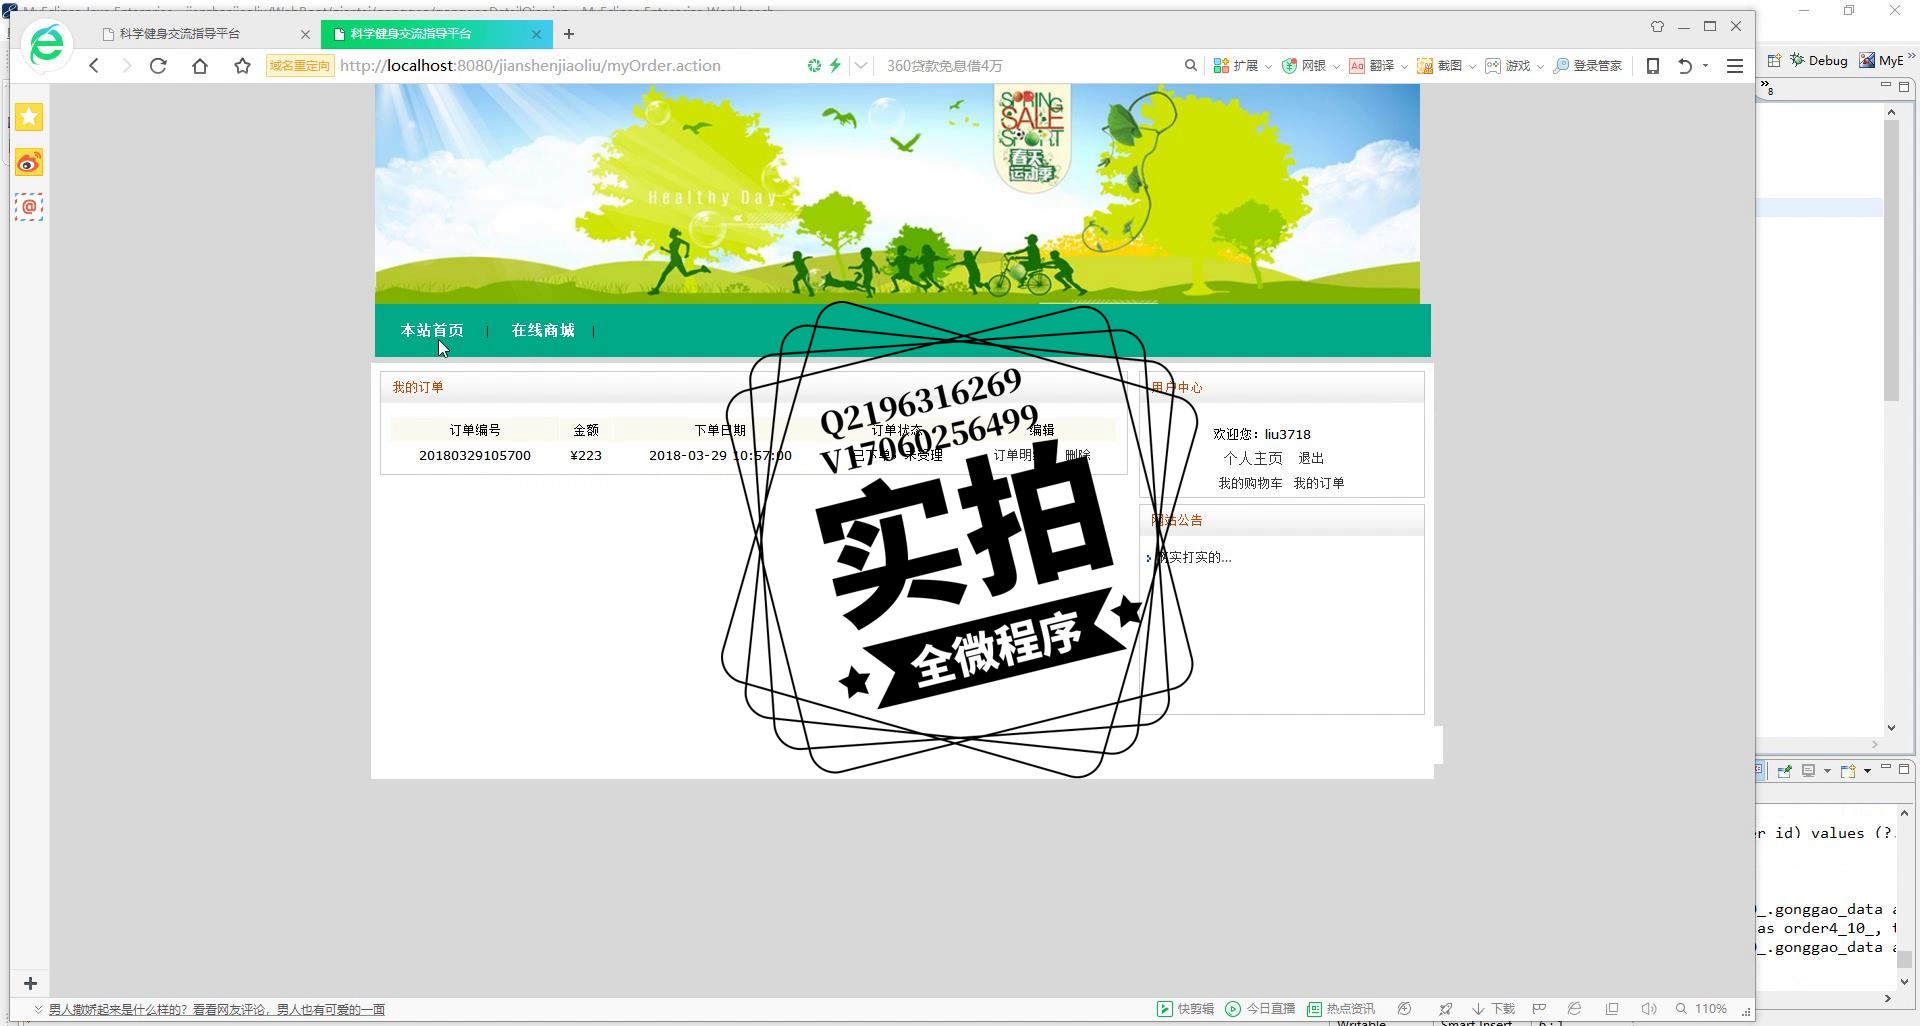1920x1026 pixels.
Task: Click the browser forward arrow
Action: (126, 66)
